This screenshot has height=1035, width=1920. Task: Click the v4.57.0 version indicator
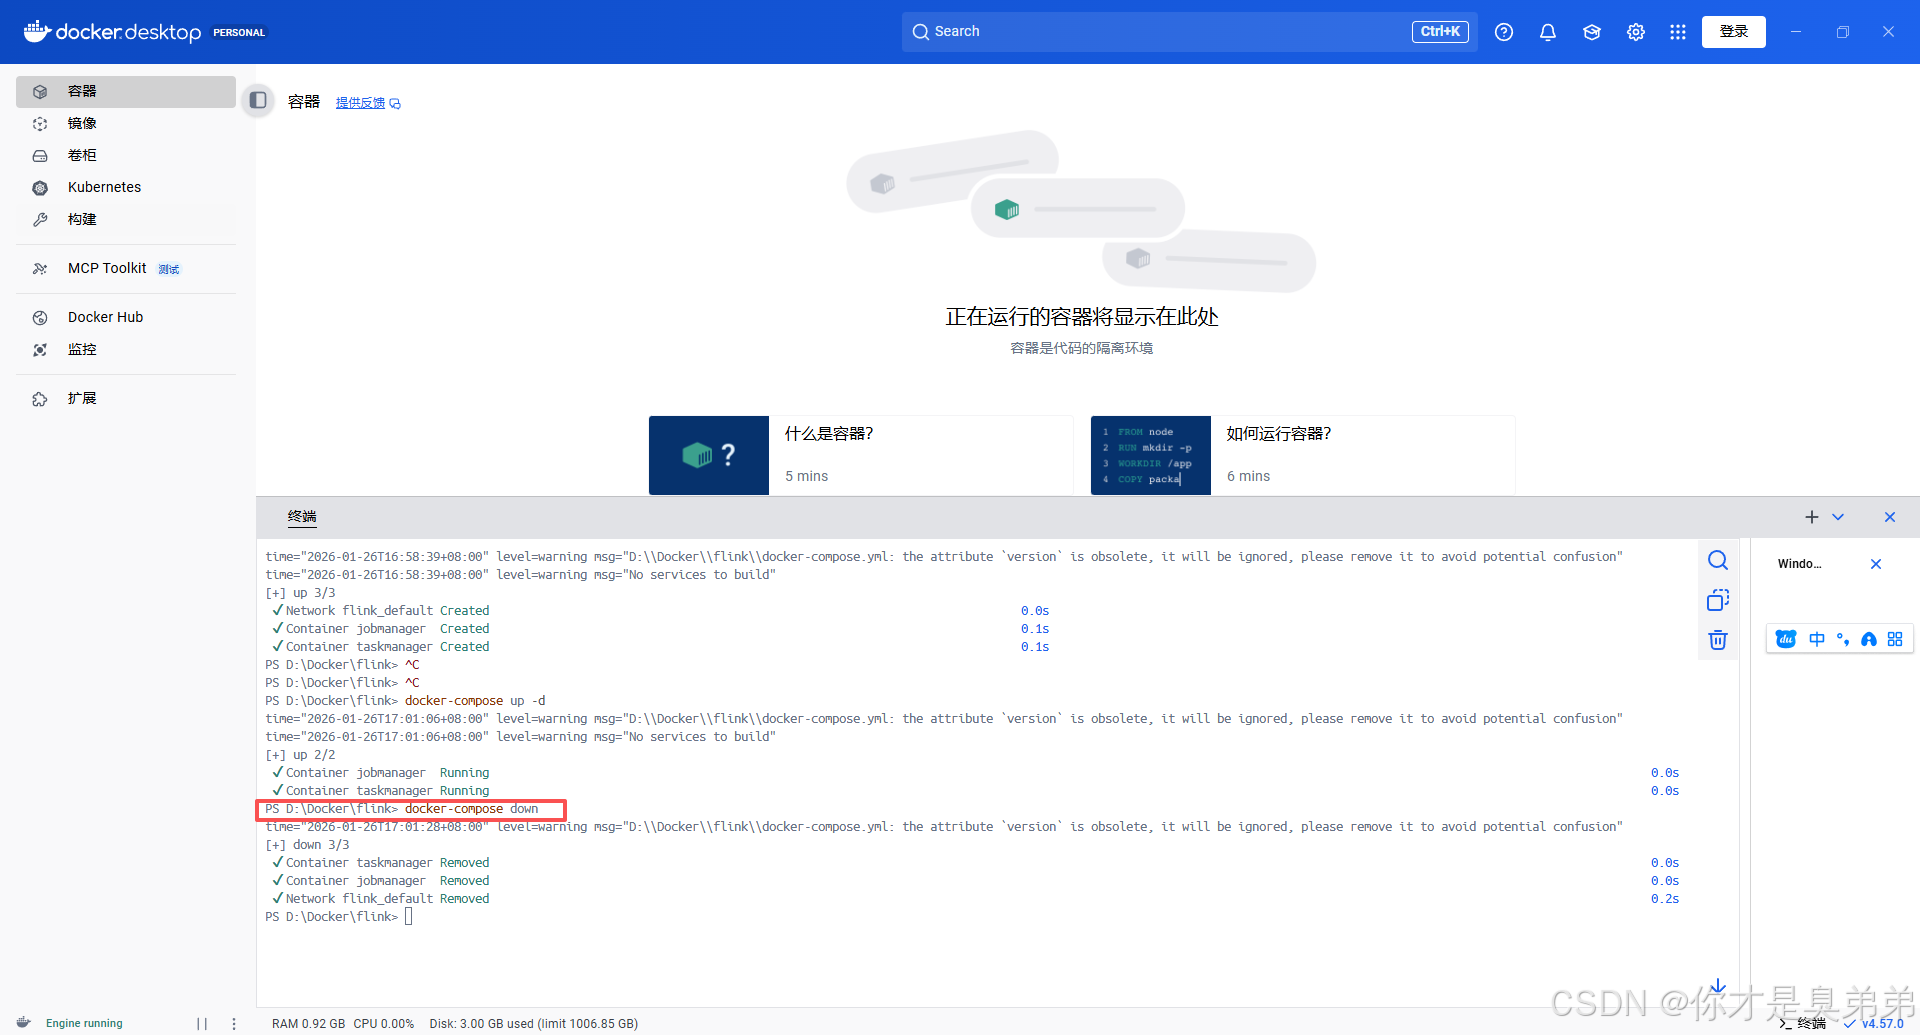tap(1875, 1023)
